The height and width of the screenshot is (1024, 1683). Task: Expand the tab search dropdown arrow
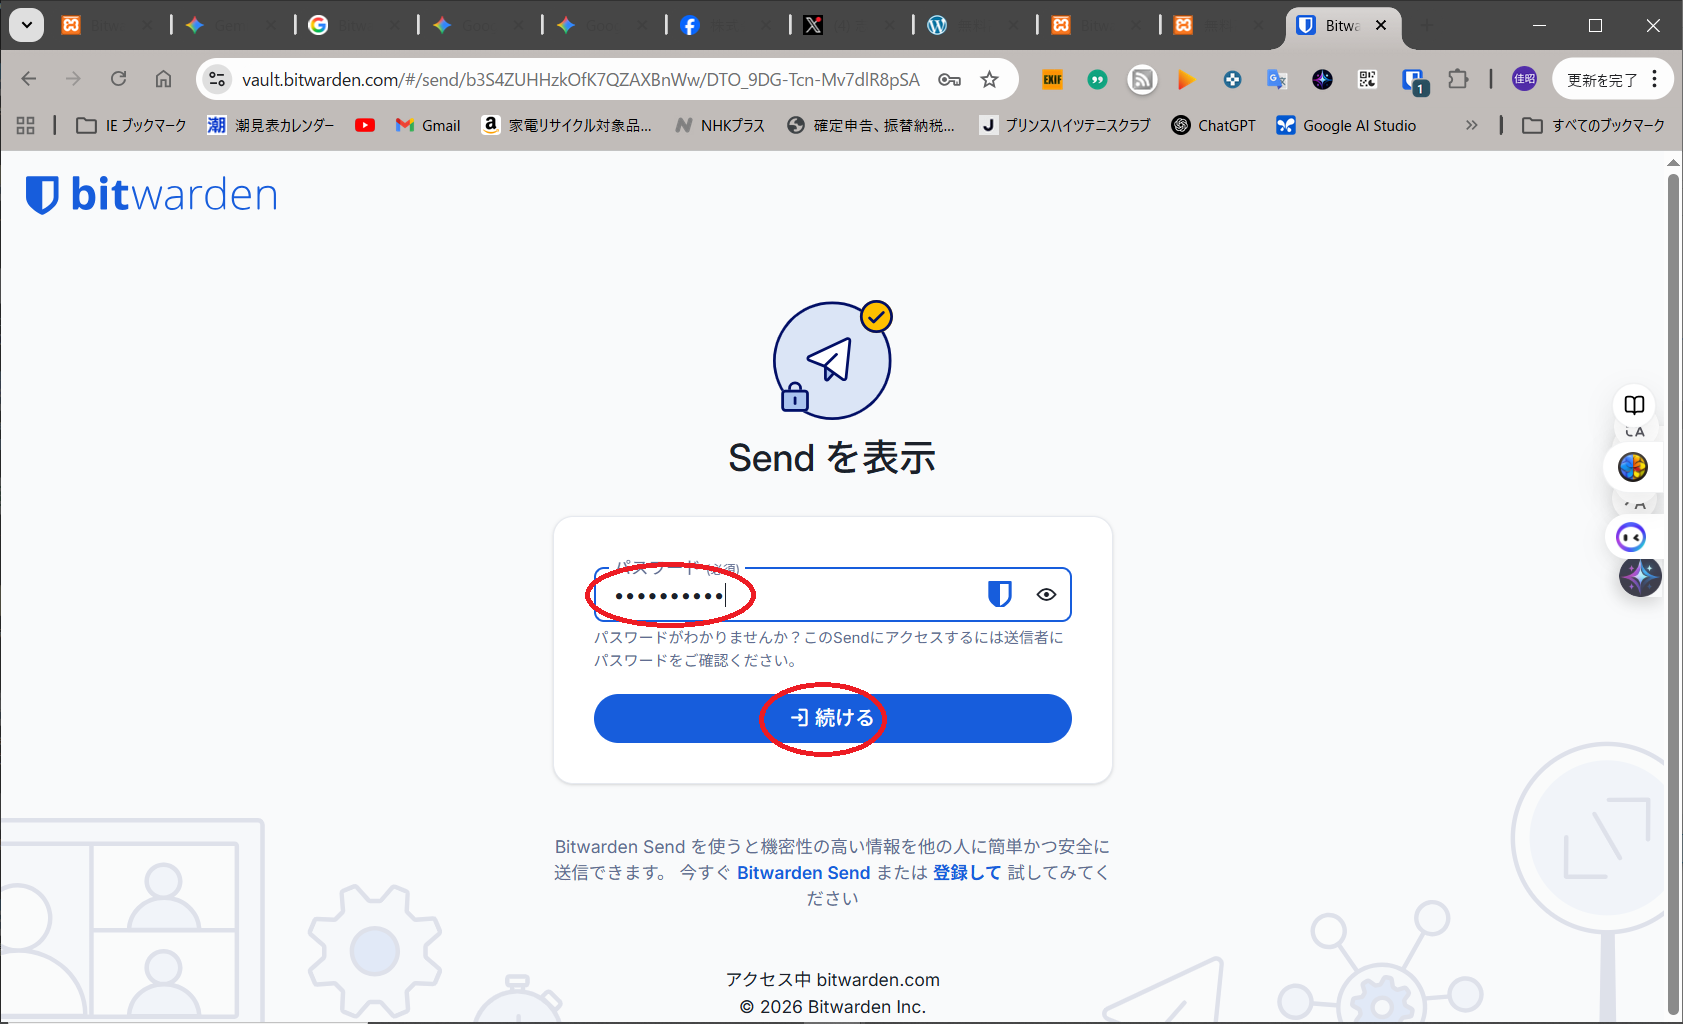click(26, 25)
